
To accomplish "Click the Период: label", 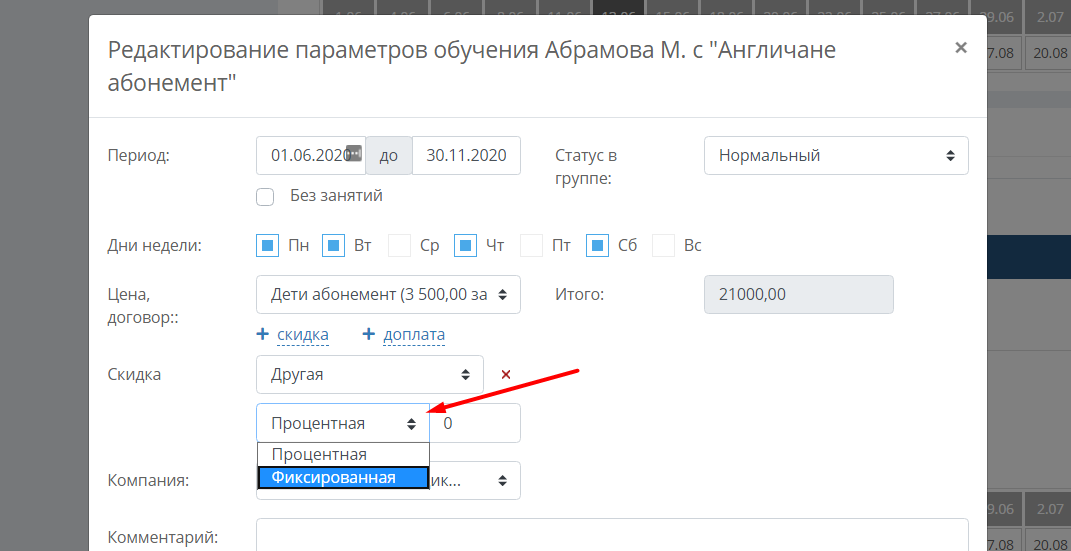I will point(139,156).
